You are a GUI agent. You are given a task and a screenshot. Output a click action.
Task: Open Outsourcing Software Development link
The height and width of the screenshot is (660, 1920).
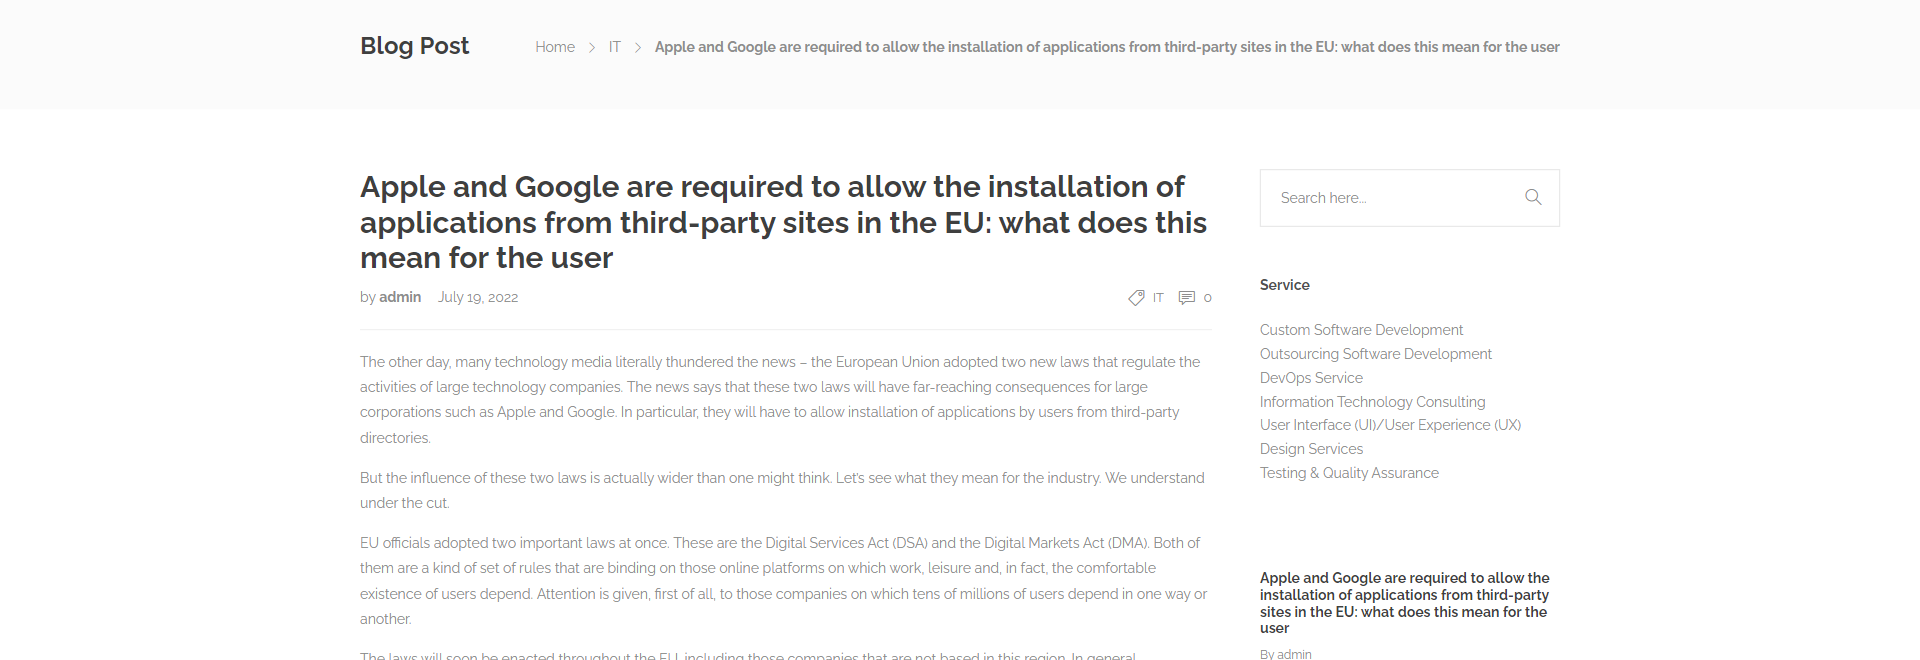[1376, 354]
